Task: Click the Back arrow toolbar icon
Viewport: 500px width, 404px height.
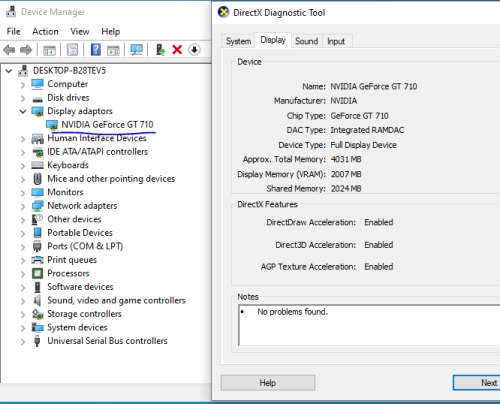Action: tap(9, 50)
